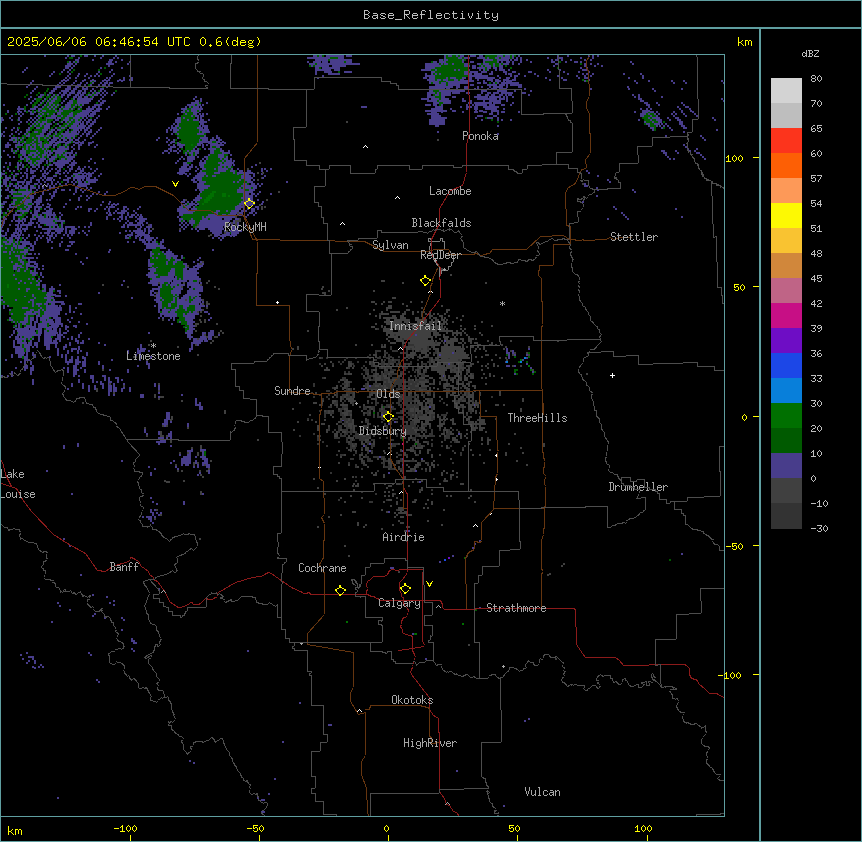Choose the bright green 20-30 dBZ swatch
The height and width of the screenshot is (842, 862).
tap(786, 416)
